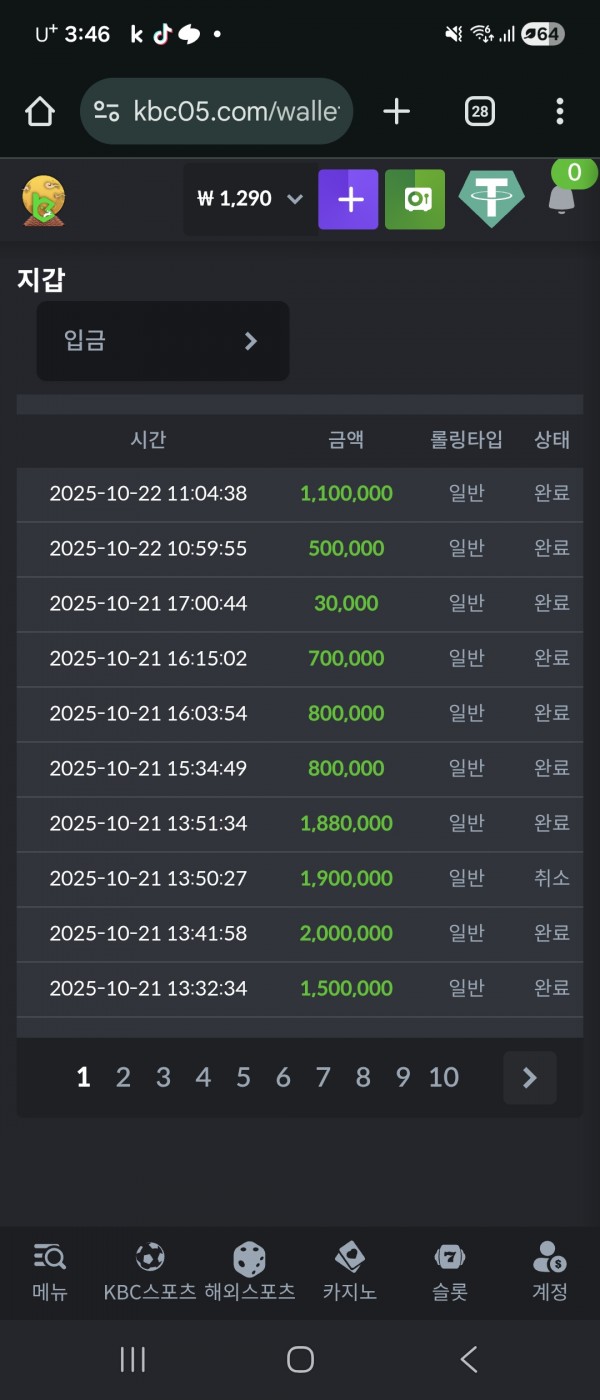Tap the site logo avatar
The image size is (600, 1400).
(x=43, y=200)
